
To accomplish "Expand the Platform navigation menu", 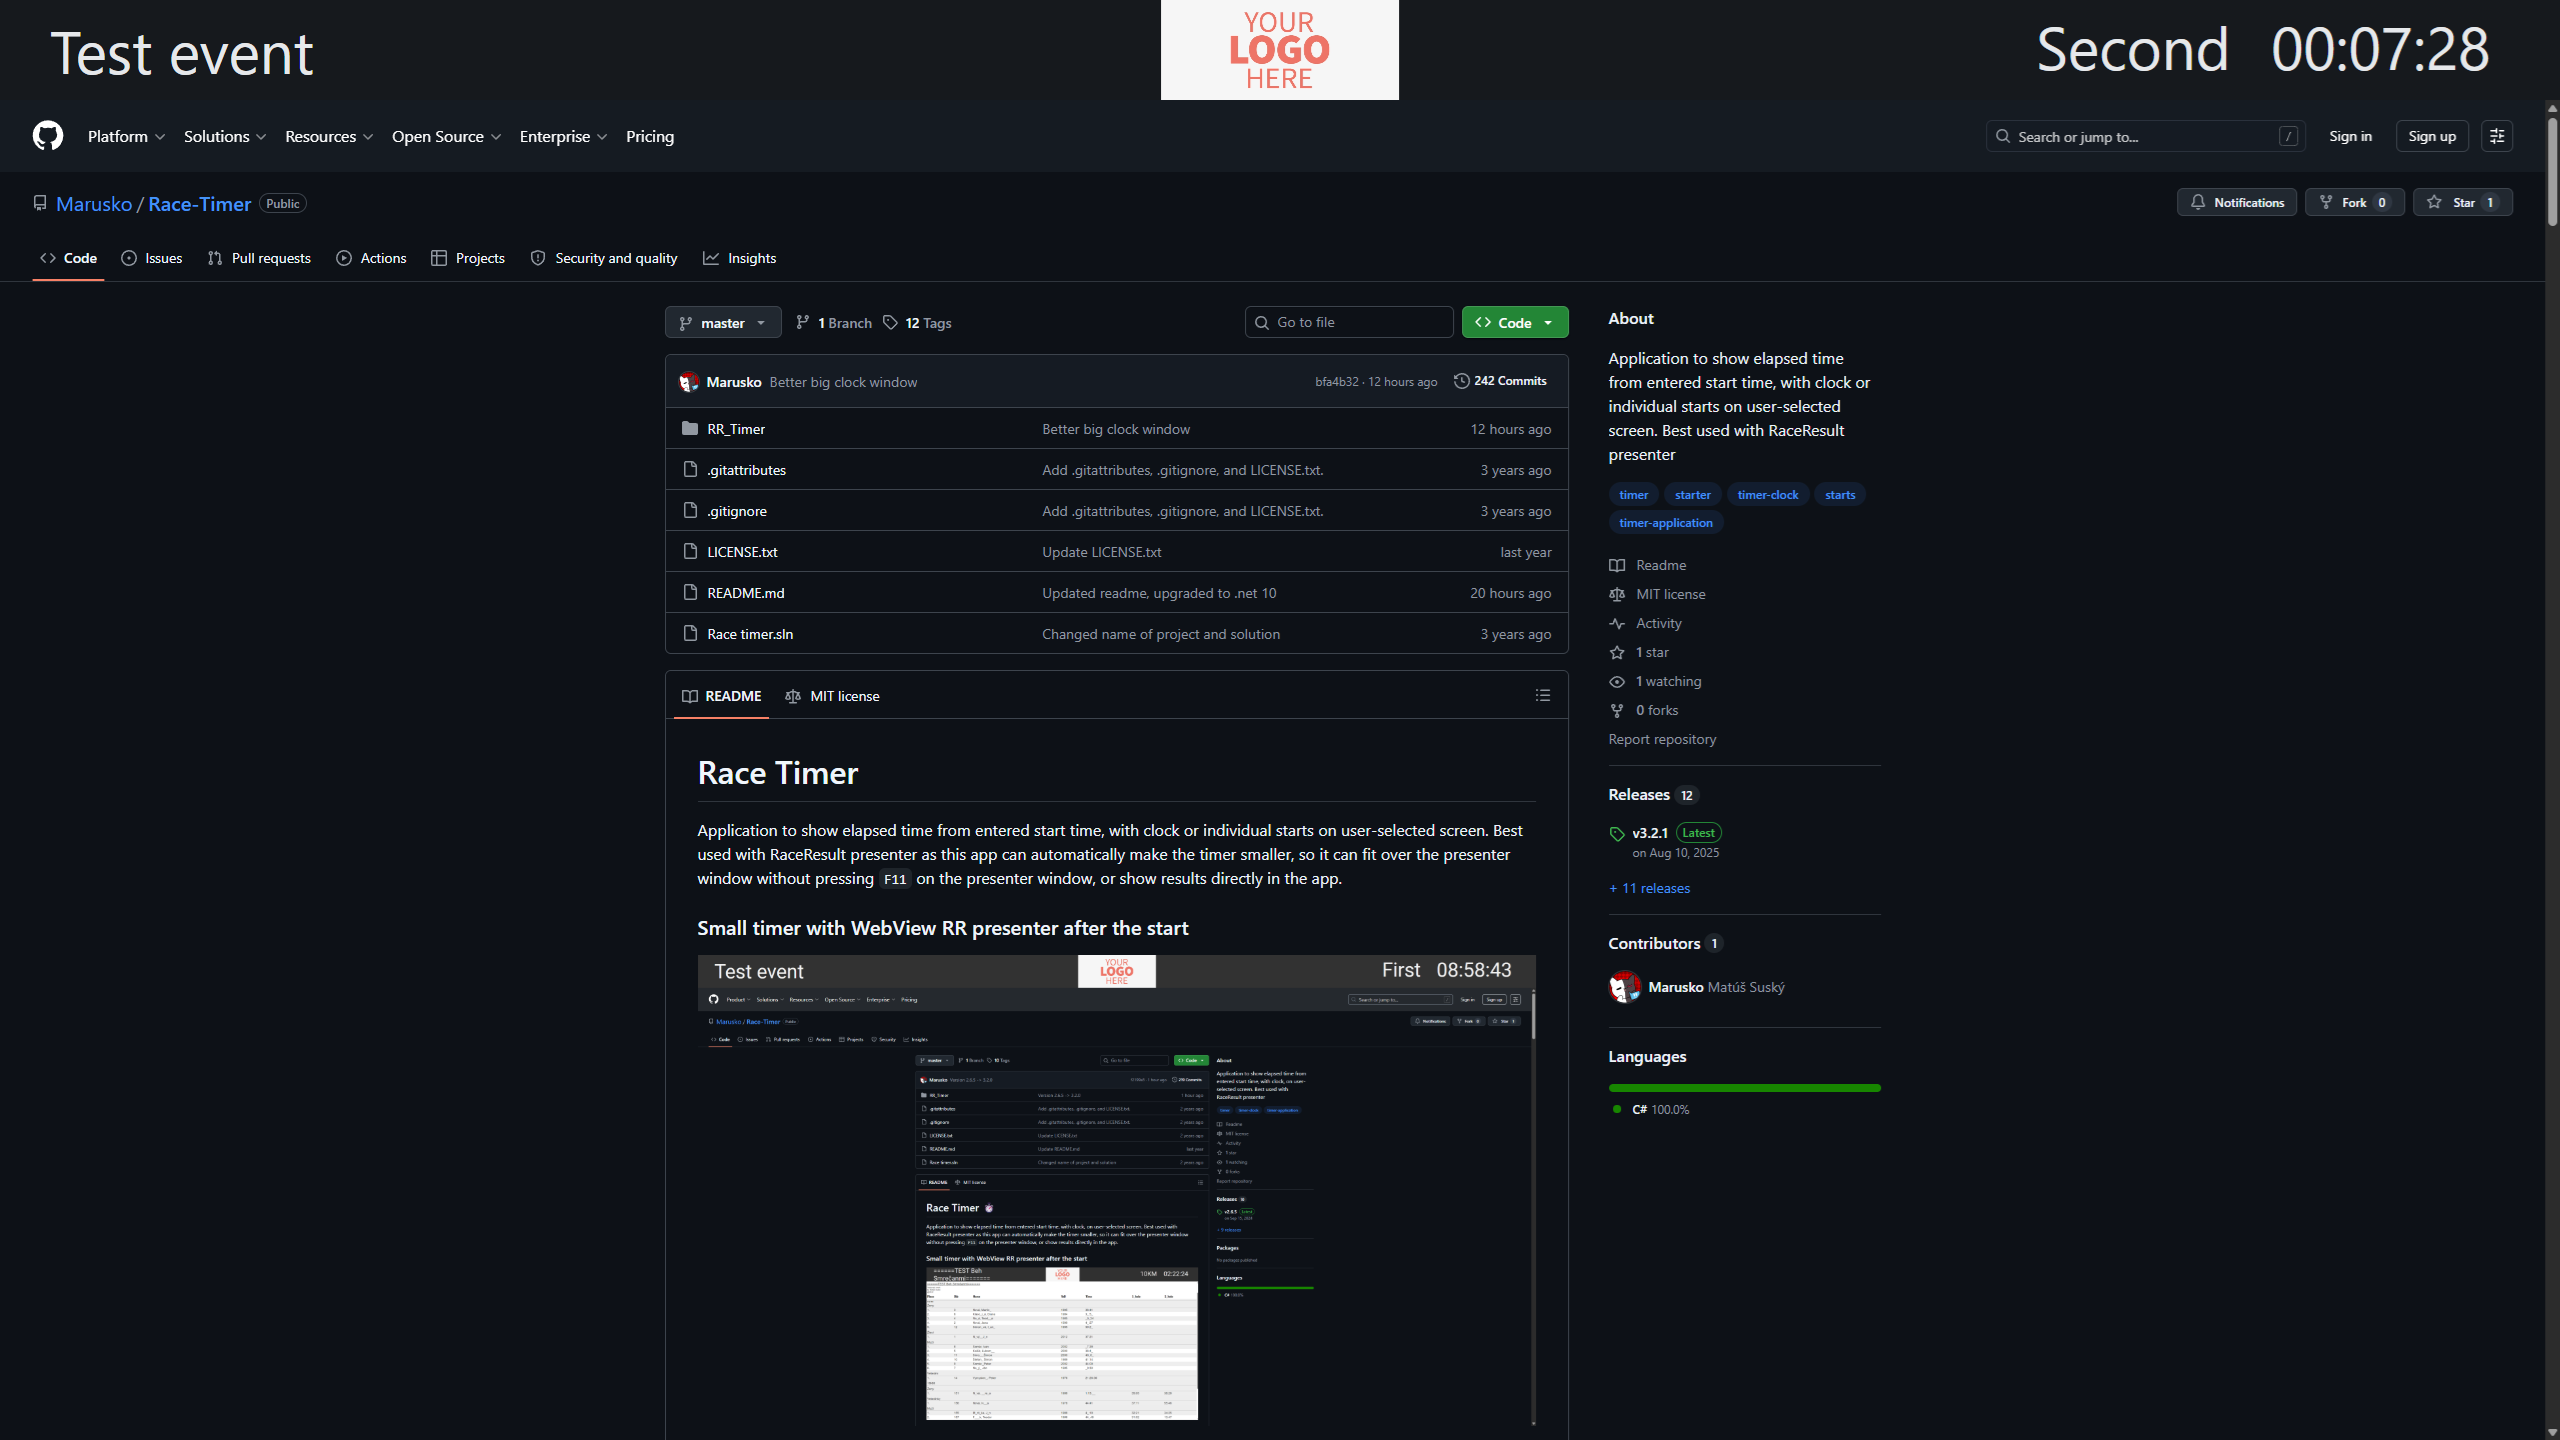I will (126, 137).
